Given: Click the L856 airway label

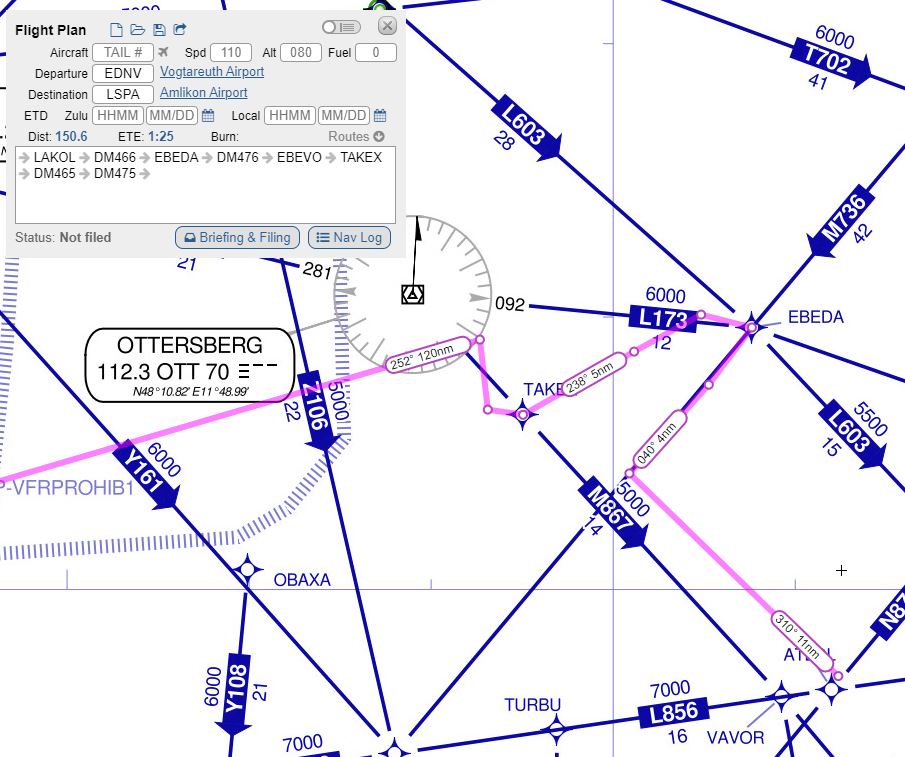Looking at the screenshot, I should coord(674,713).
